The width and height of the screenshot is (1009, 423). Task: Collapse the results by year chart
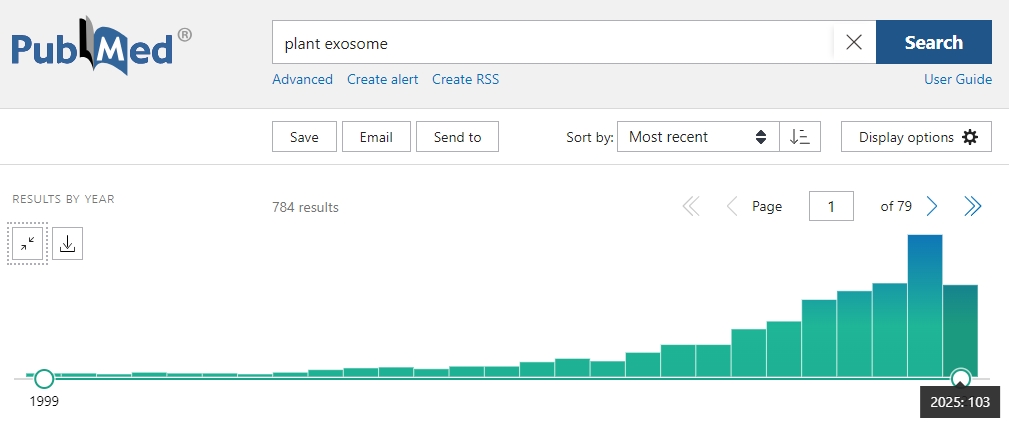28,243
